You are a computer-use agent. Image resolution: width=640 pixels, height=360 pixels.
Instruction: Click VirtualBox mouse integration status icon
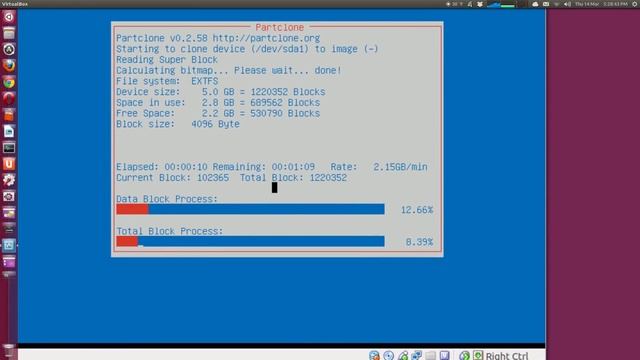(464, 356)
